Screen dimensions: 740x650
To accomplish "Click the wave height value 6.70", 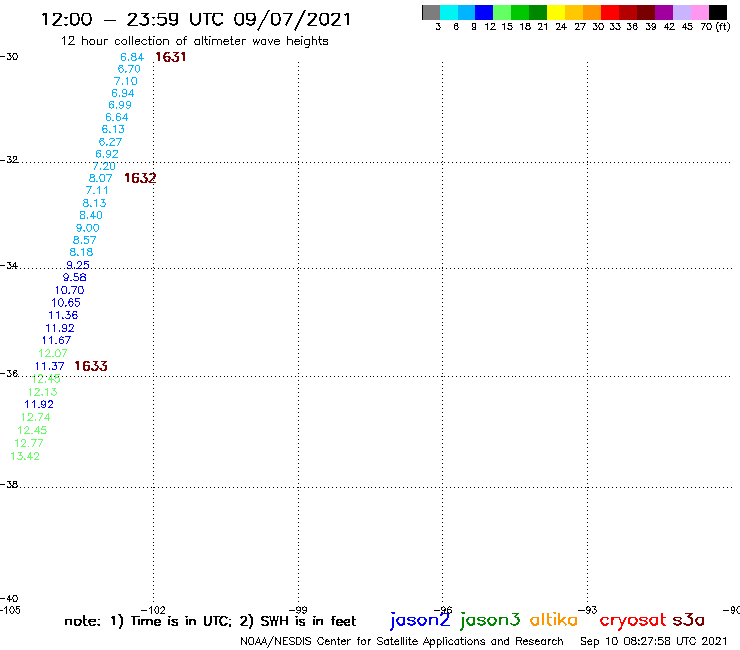I will 129,69.
